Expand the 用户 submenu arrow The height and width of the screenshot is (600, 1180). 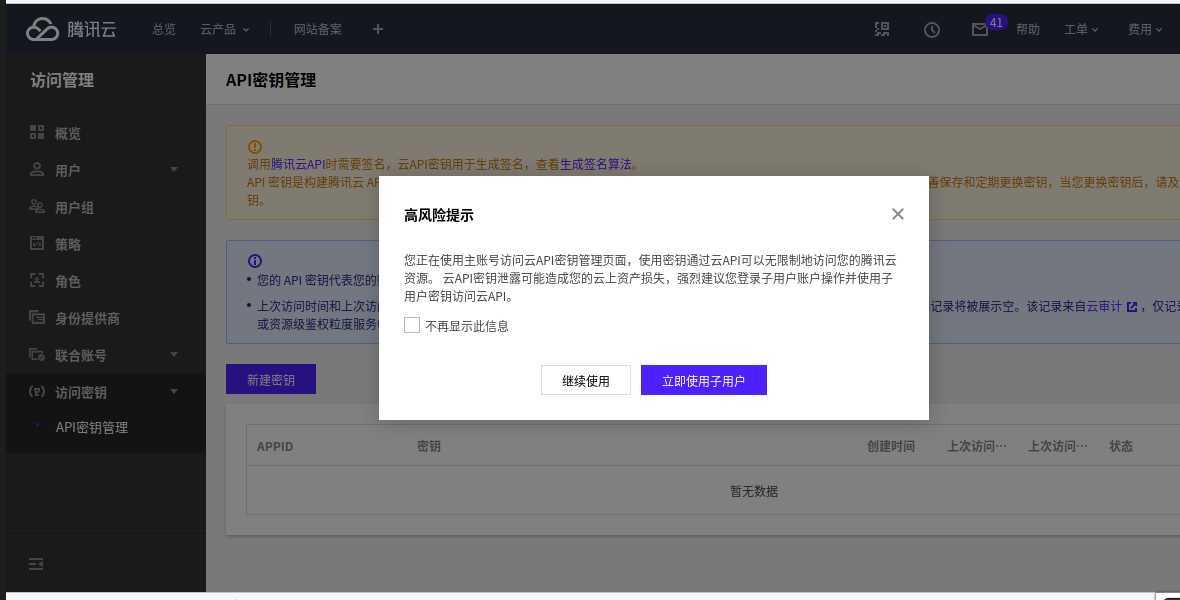click(174, 169)
